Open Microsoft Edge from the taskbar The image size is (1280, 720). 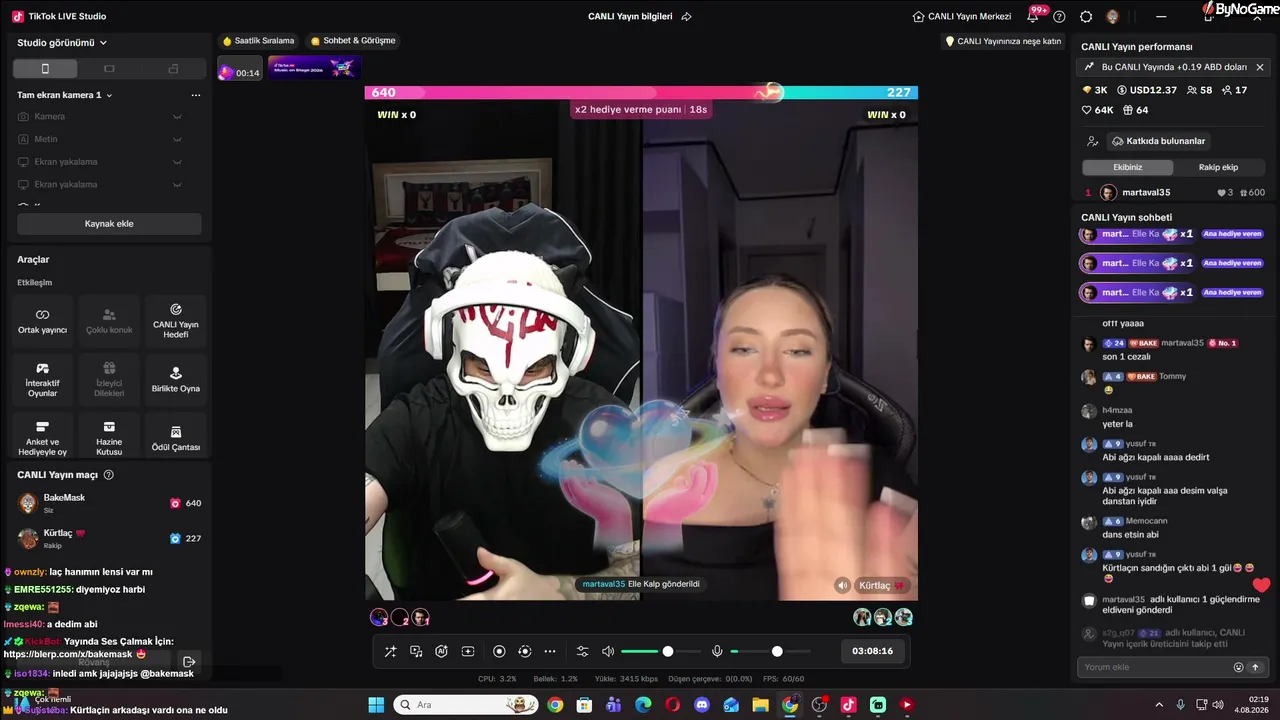click(643, 705)
